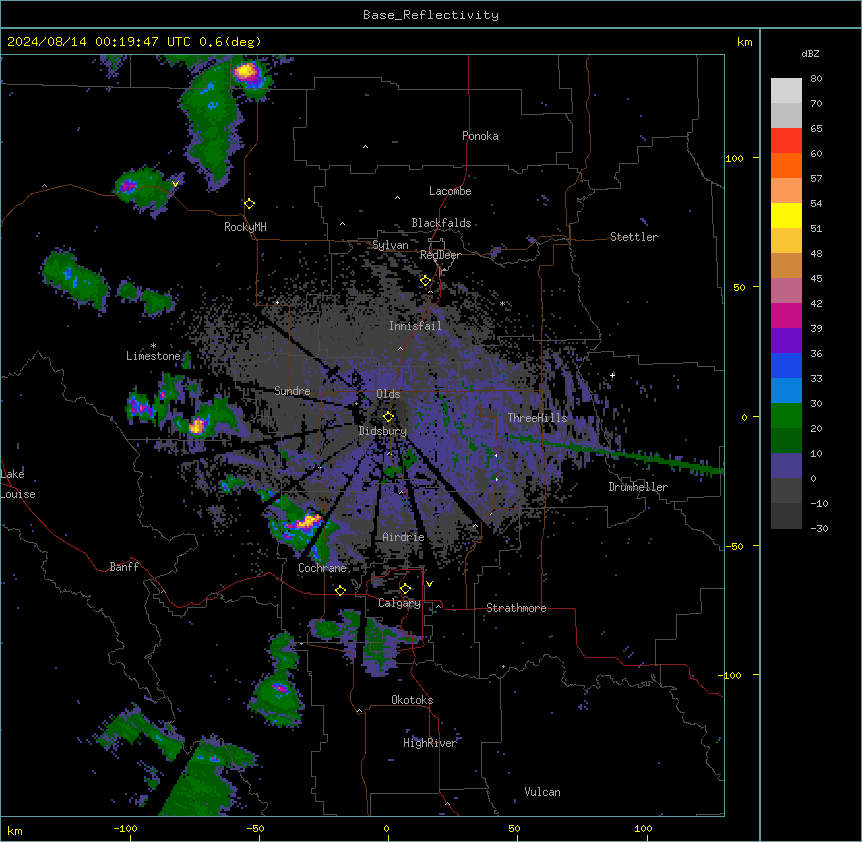Click the RockyMH label
862x842 pixels.
245,227
